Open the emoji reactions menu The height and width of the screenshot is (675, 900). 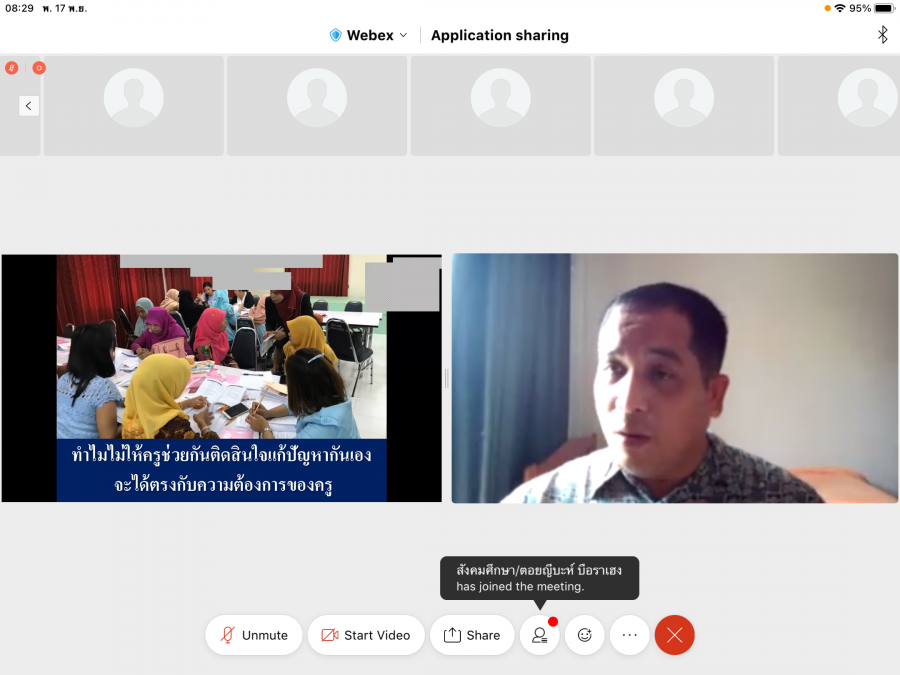tap(585, 635)
